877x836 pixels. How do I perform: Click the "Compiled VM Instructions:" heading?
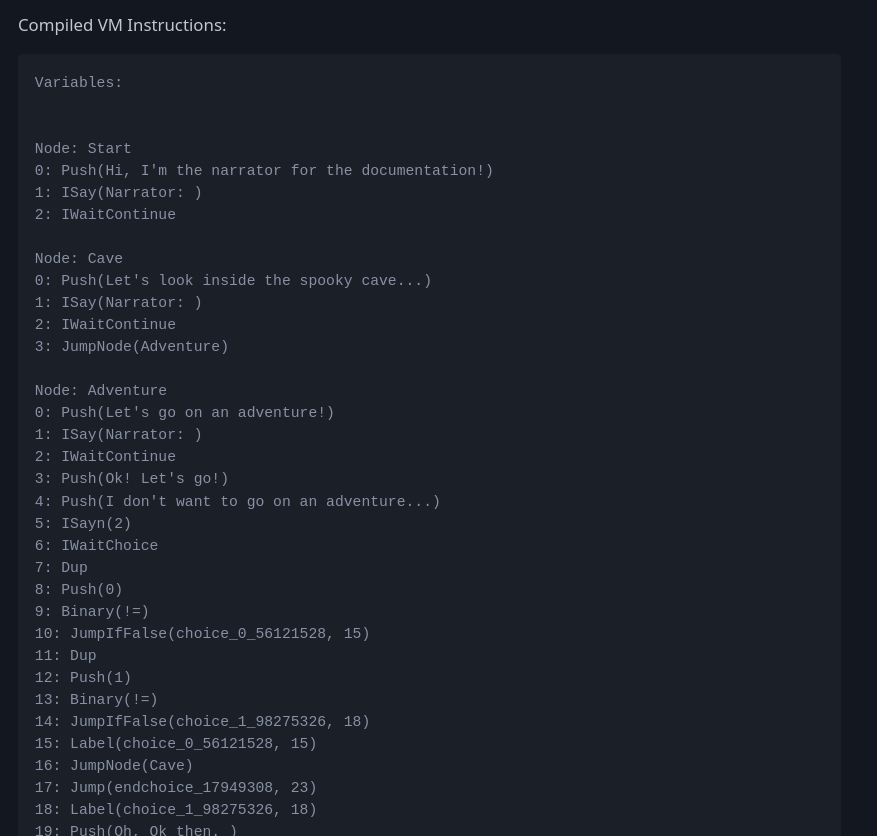[122, 25]
